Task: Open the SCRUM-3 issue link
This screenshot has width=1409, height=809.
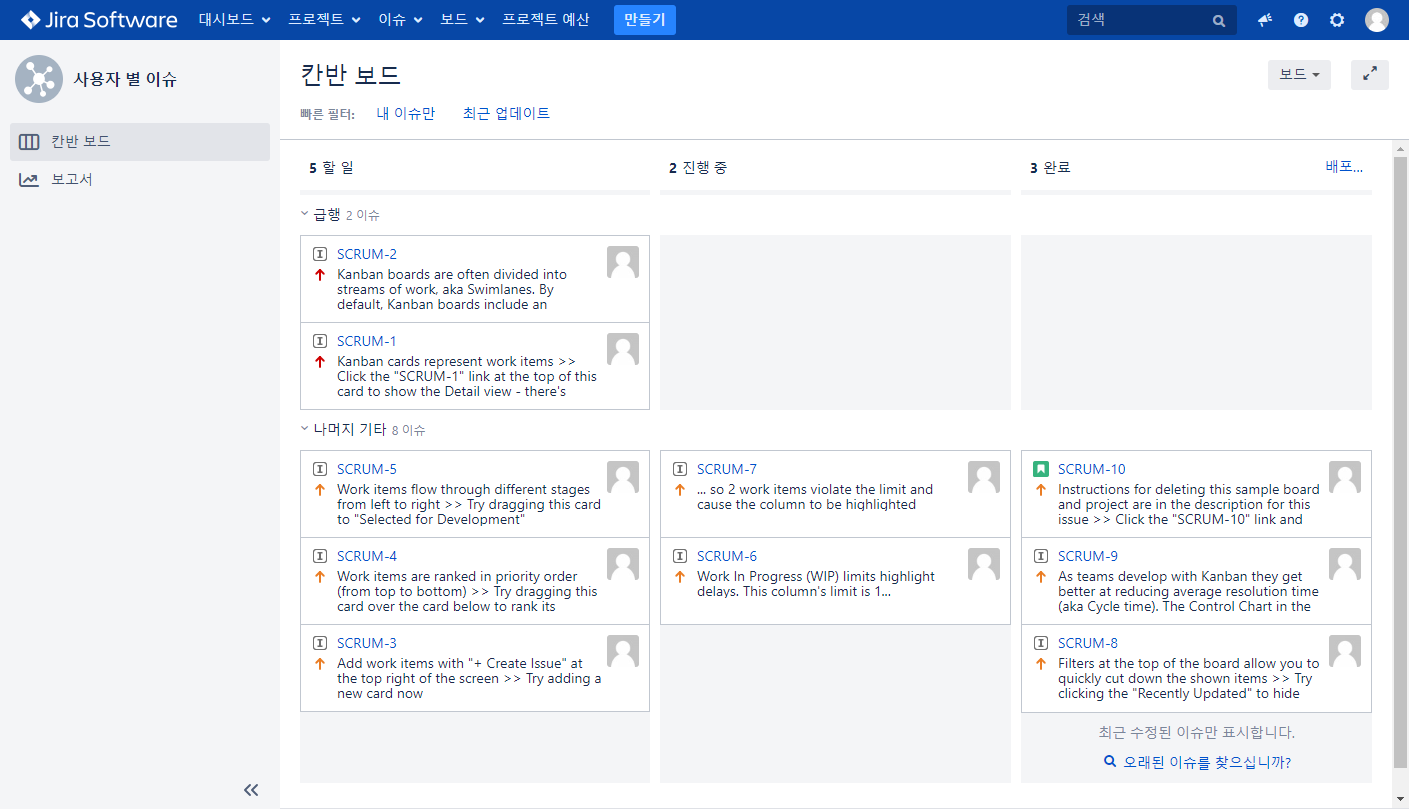Action: click(367, 643)
